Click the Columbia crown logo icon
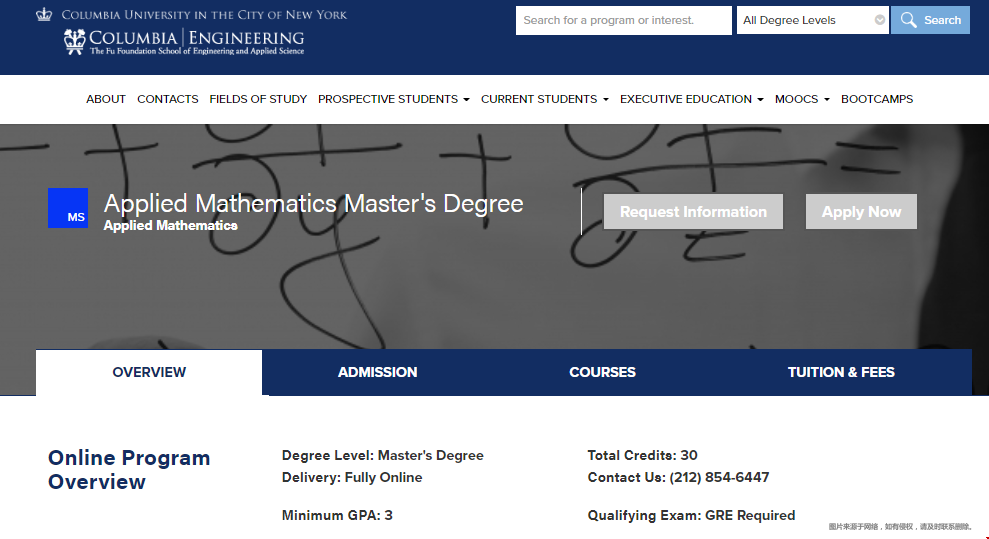This screenshot has width=989, height=539. [x=43, y=15]
